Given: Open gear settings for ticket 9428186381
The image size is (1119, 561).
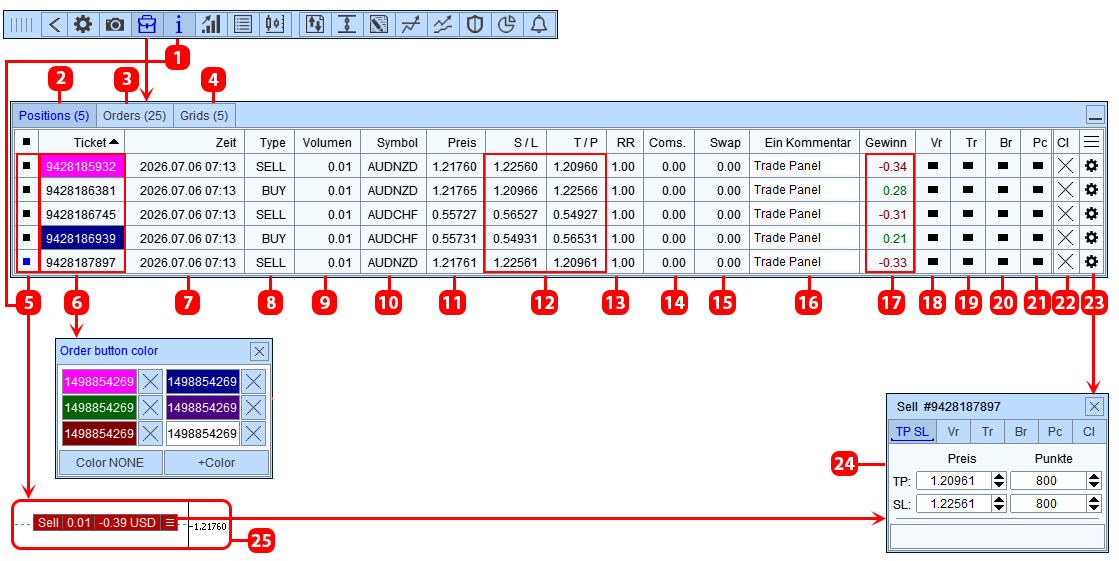Looking at the screenshot, I should (x=1091, y=190).
